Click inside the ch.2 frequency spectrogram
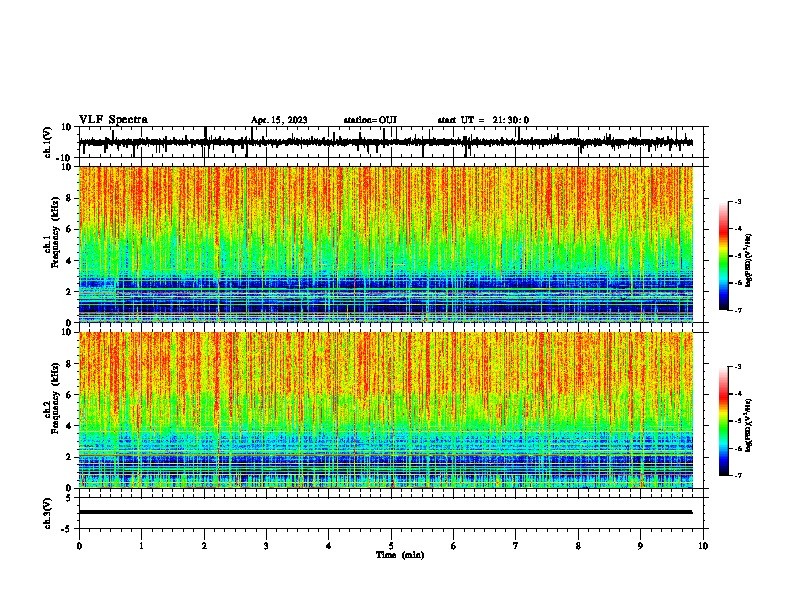Image resolution: width=792 pixels, height=612 pixels. coord(386,410)
